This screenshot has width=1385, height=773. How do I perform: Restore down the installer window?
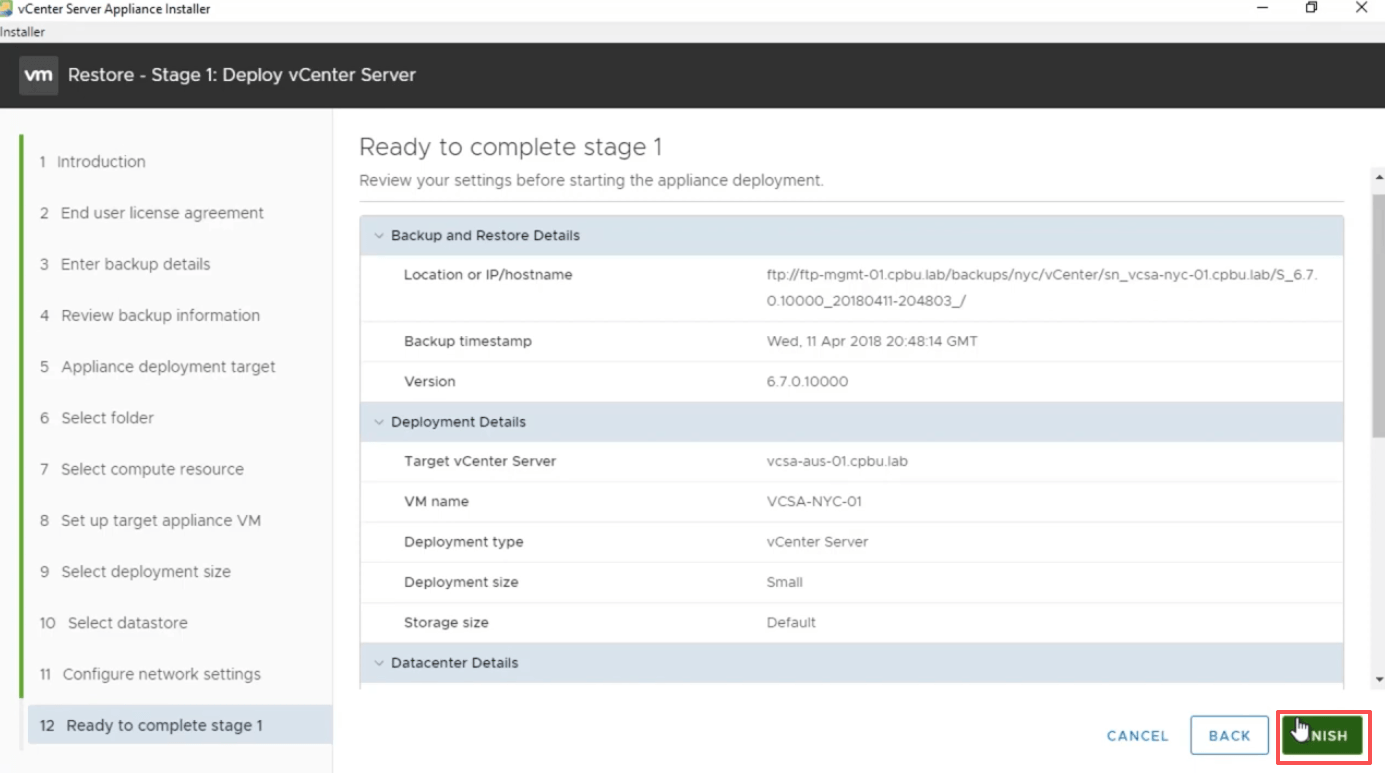[1312, 9]
